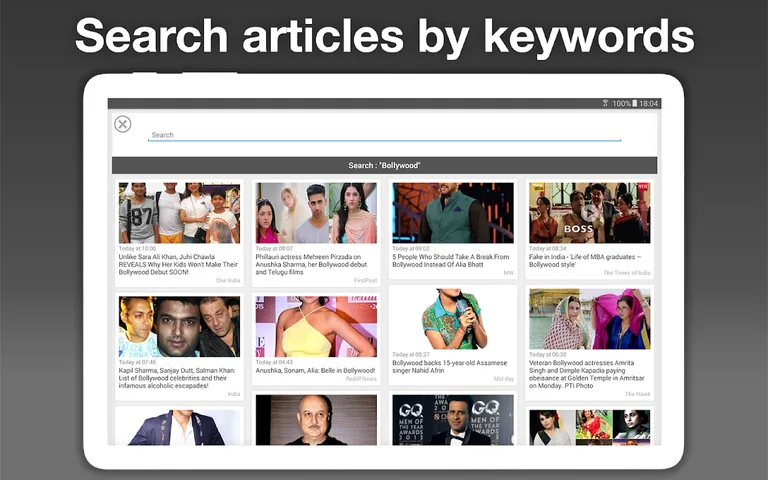Open Kapil Sharma, Sanjay Dutt, Salman Khan thumbnail
Screen dimensions: 768x480
(x=179, y=327)
